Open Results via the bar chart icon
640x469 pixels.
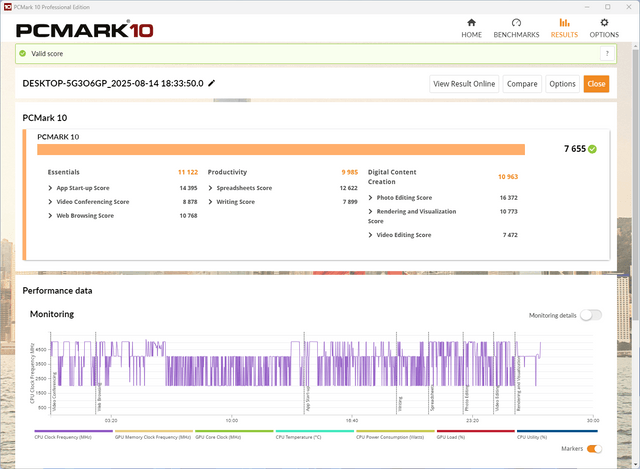(x=564, y=22)
